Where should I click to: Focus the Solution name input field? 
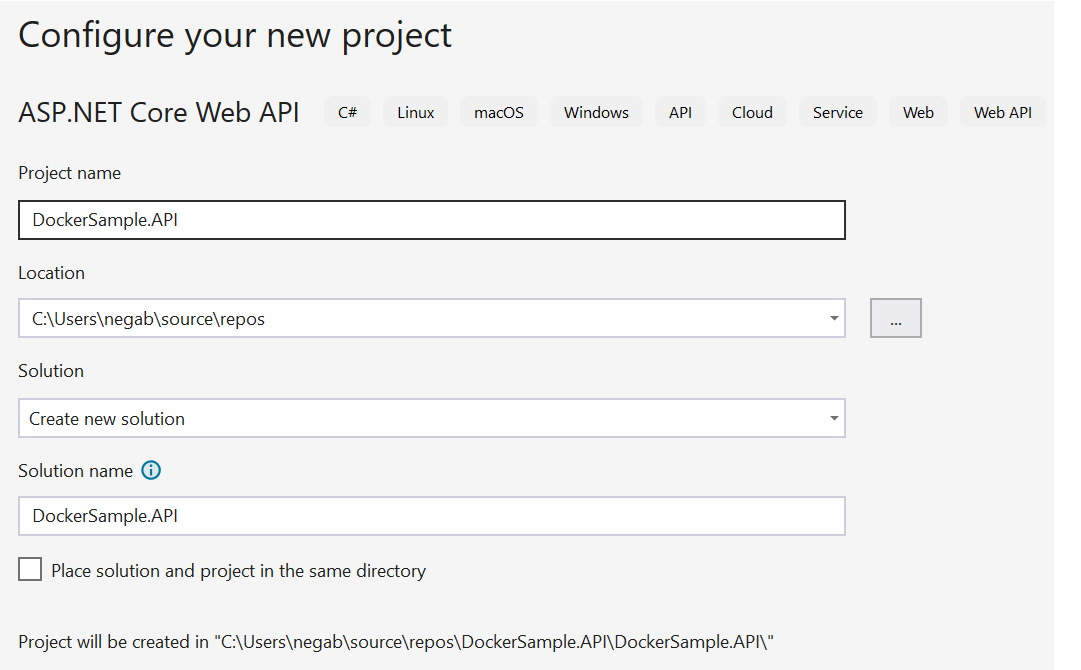pyautogui.click(x=432, y=516)
